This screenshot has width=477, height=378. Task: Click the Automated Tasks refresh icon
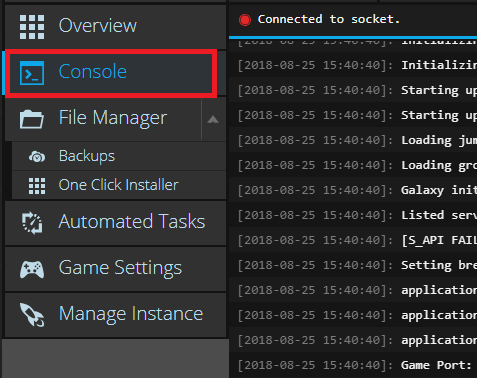(x=32, y=223)
